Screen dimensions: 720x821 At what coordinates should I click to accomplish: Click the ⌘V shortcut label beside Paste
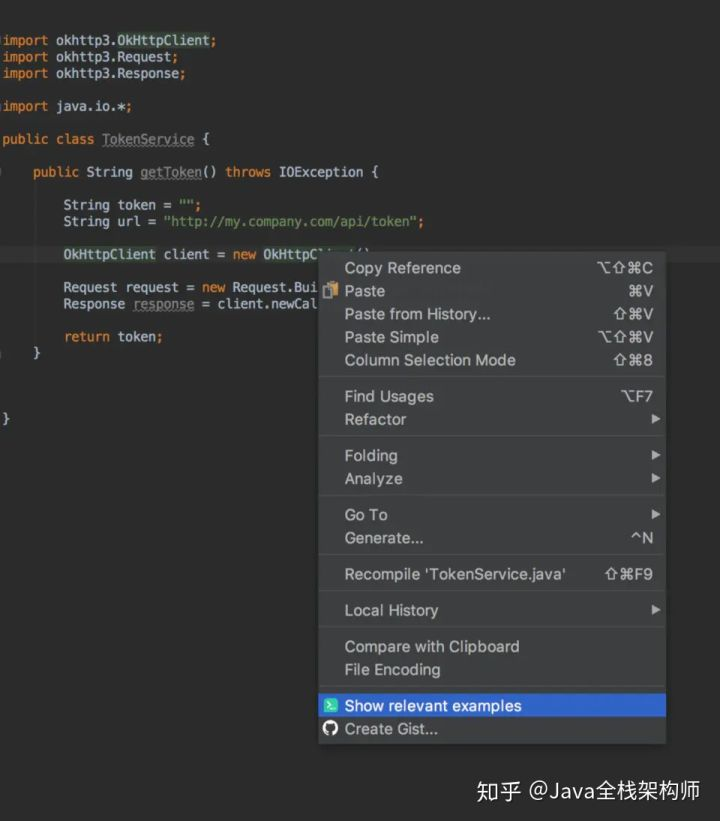click(x=640, y=291)
